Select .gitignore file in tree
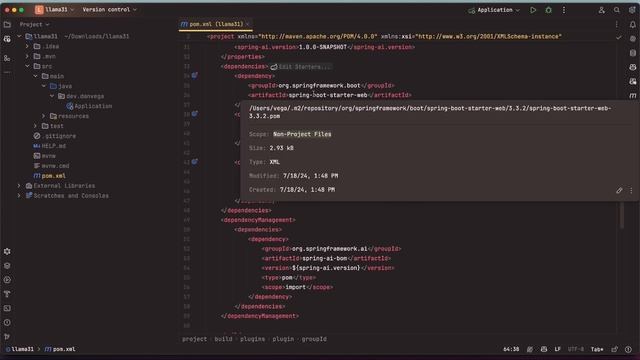Image resolution: width=640 pixels, height=360 pixels. tap(55, 136)
